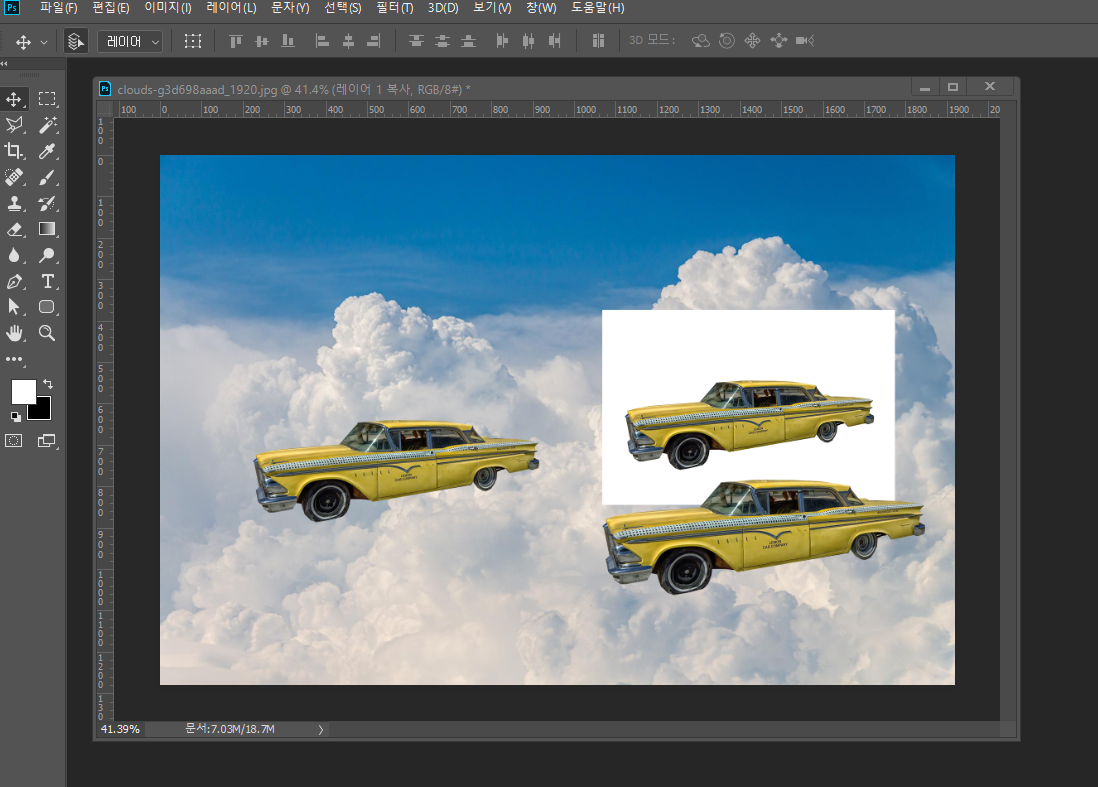The width and height of the screenshot is (1098, 787).
Task: Select the Eraser tool
Action: pyautogui.click(x=14, y=230)
